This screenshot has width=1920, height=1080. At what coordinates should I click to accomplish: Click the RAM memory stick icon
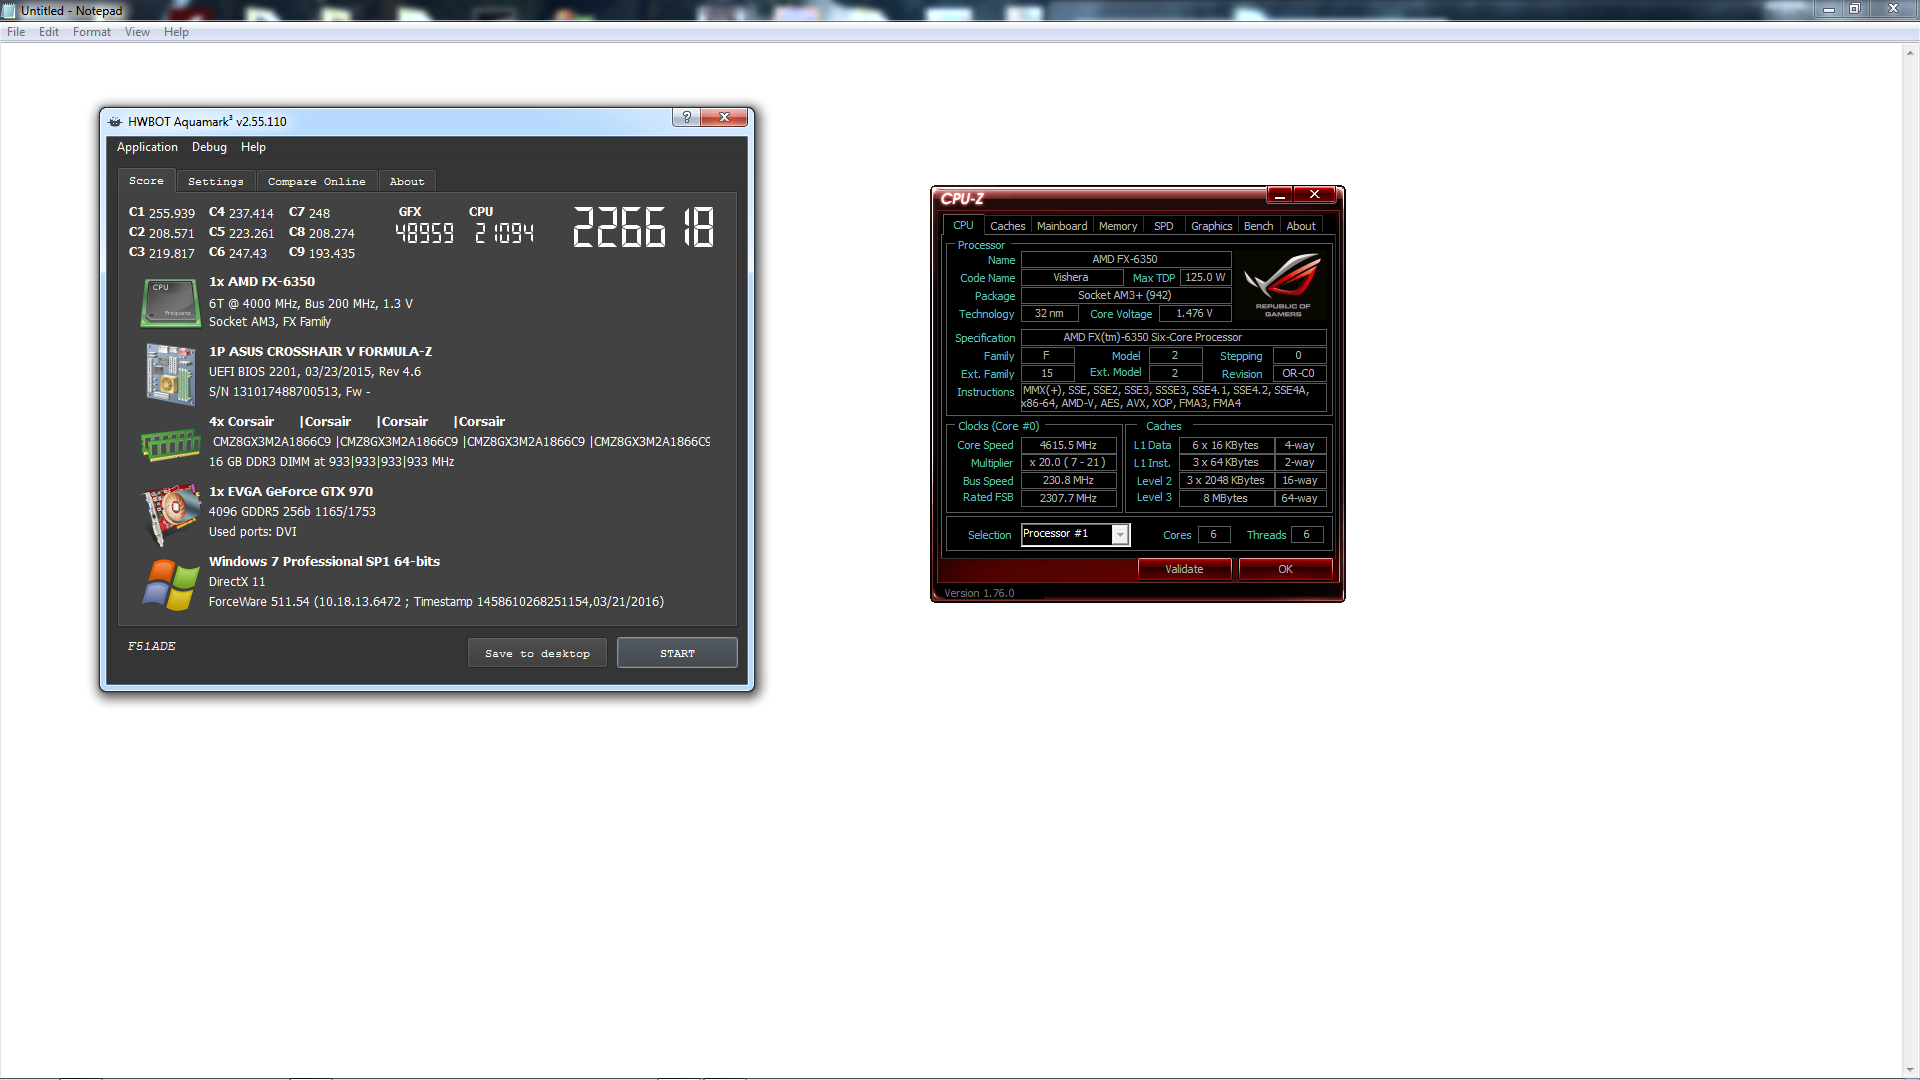point(170,444)
